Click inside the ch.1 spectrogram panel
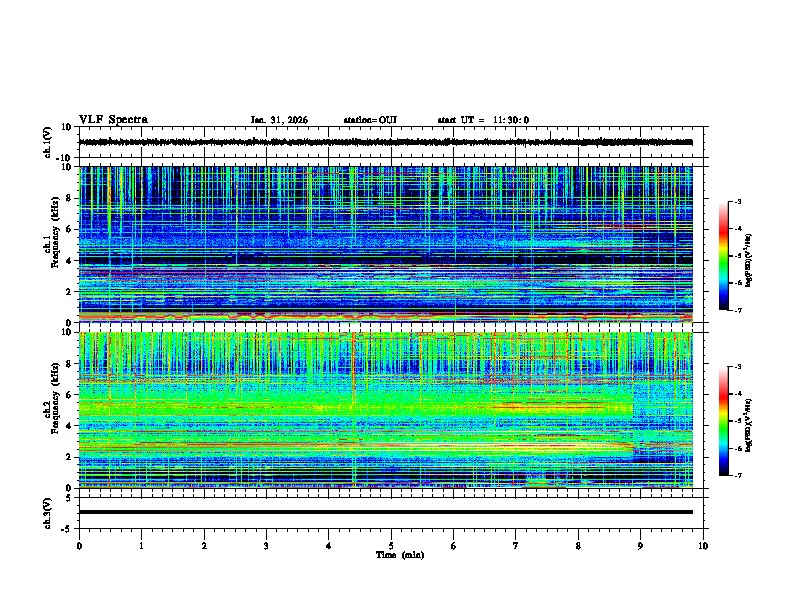This screenshot has height=612, width=792. 385,244
